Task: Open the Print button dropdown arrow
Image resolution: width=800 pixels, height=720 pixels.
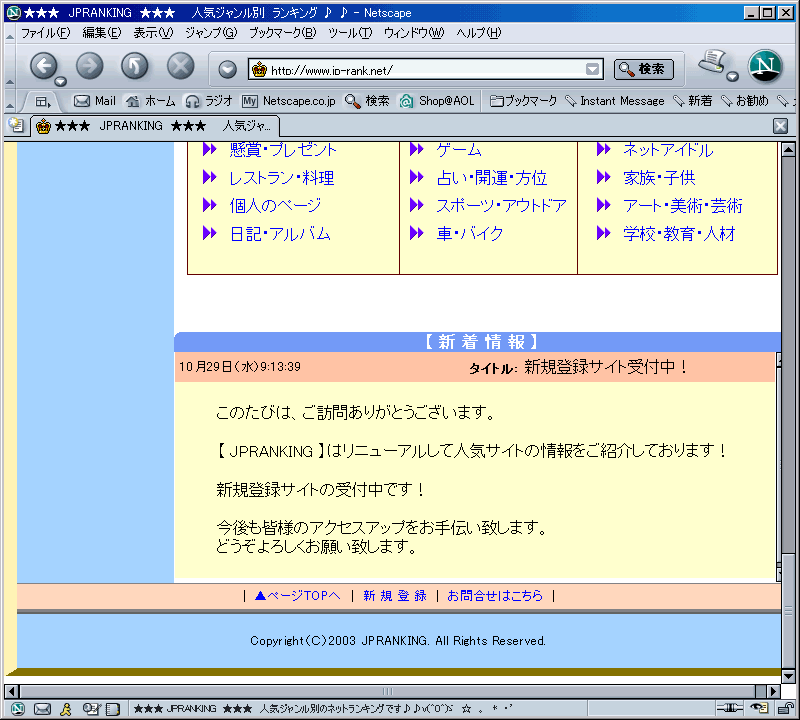Action: 733,77
